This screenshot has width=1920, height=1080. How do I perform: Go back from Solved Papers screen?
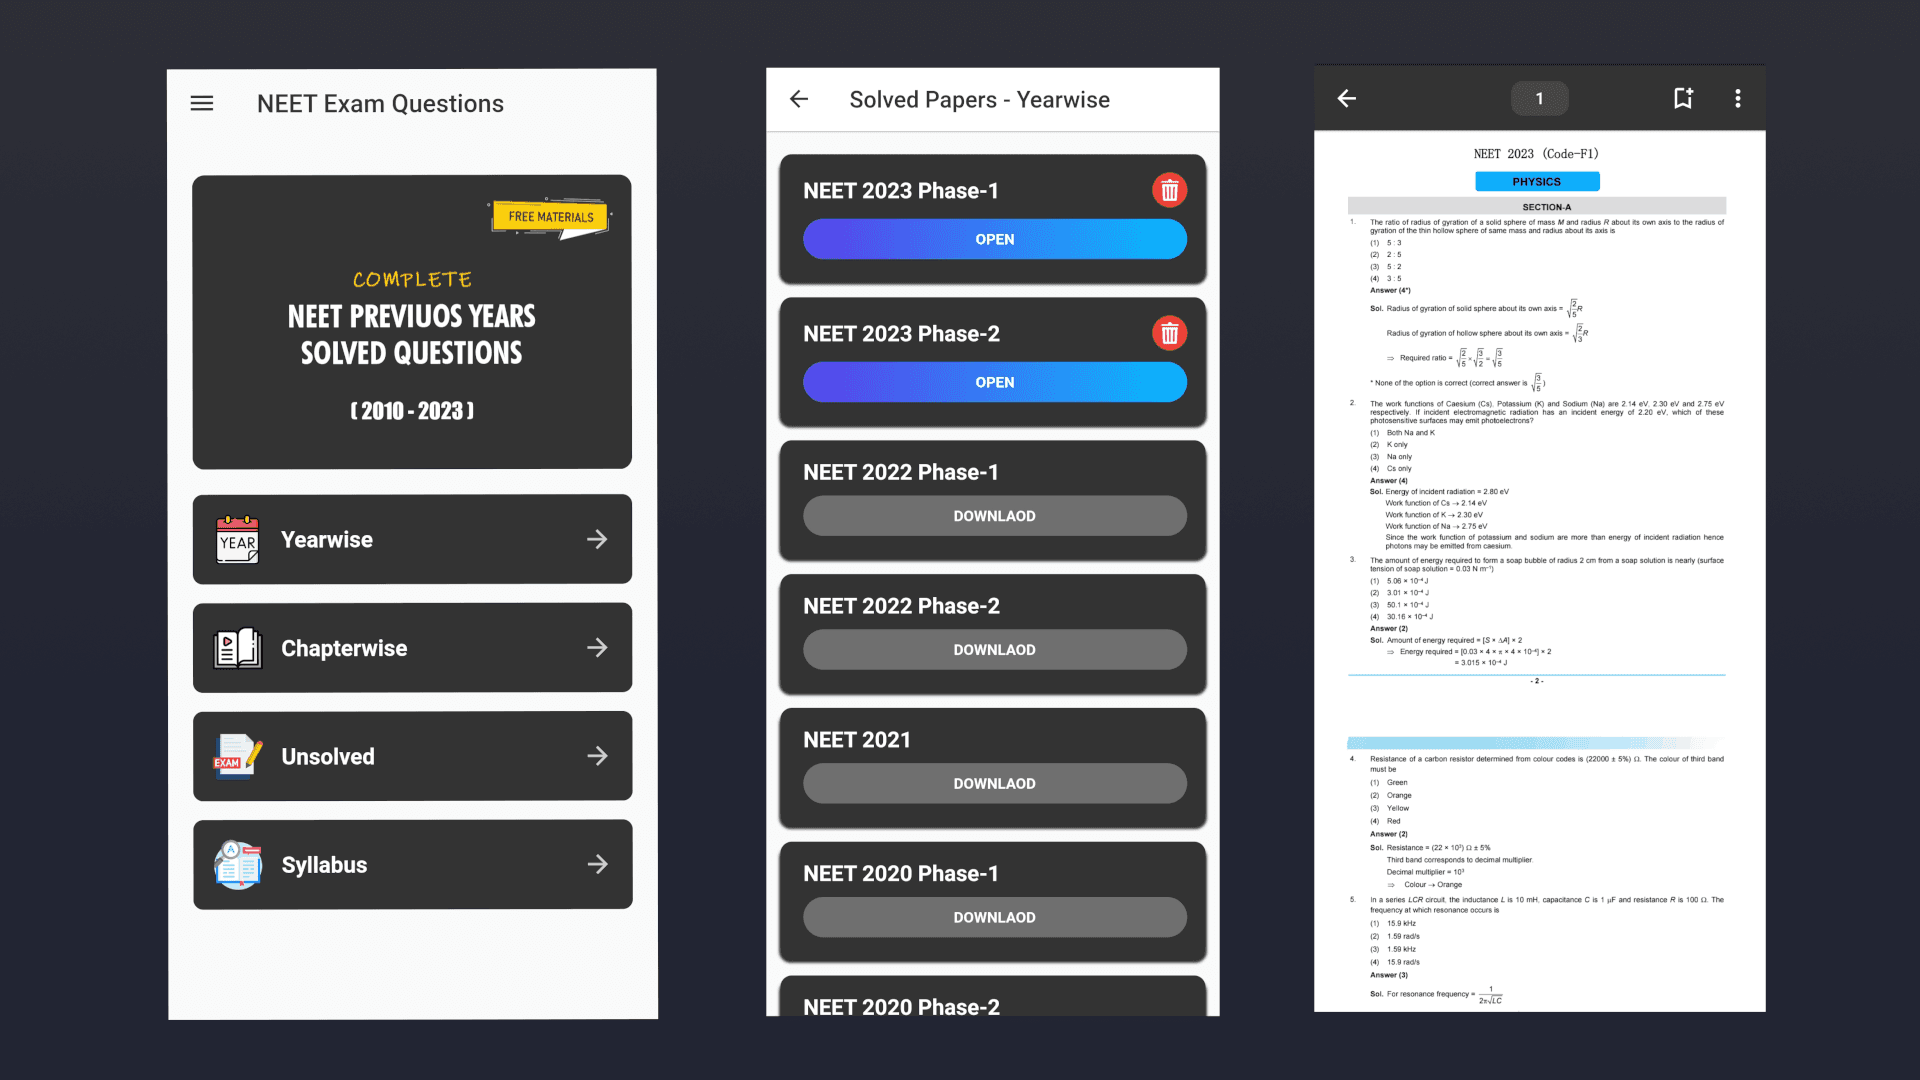coord(799,99)
